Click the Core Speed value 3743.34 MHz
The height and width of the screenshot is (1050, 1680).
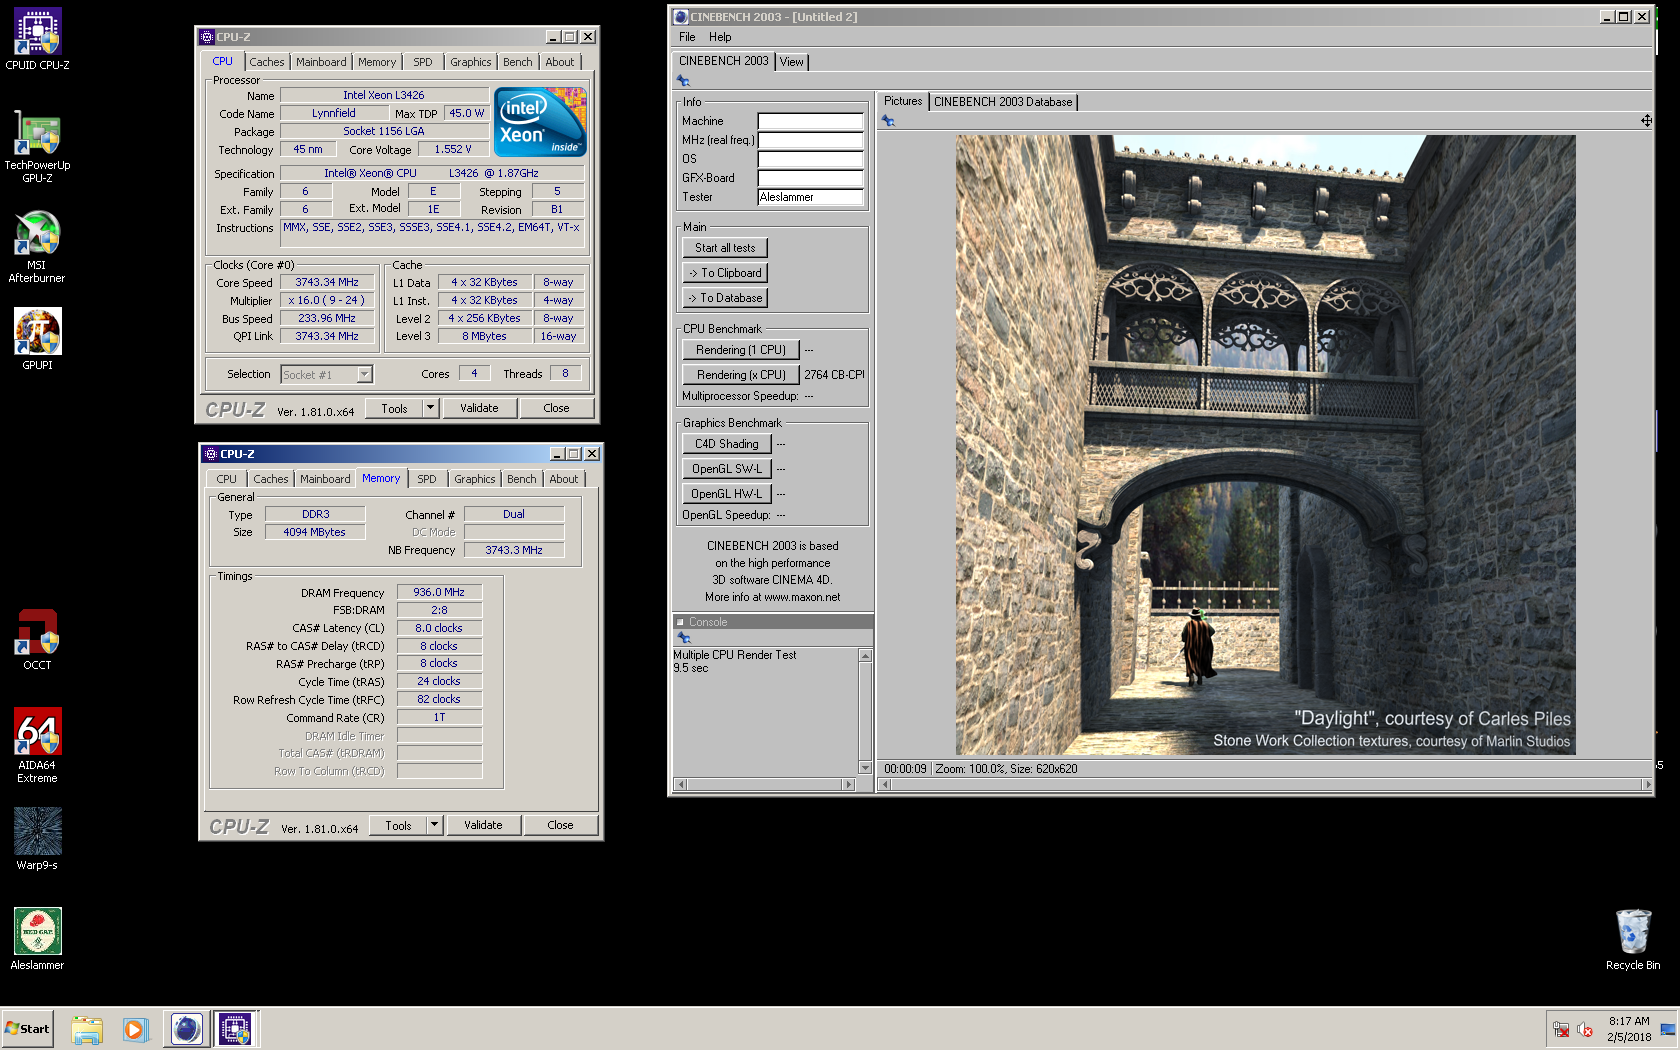[x=327, y=283]
